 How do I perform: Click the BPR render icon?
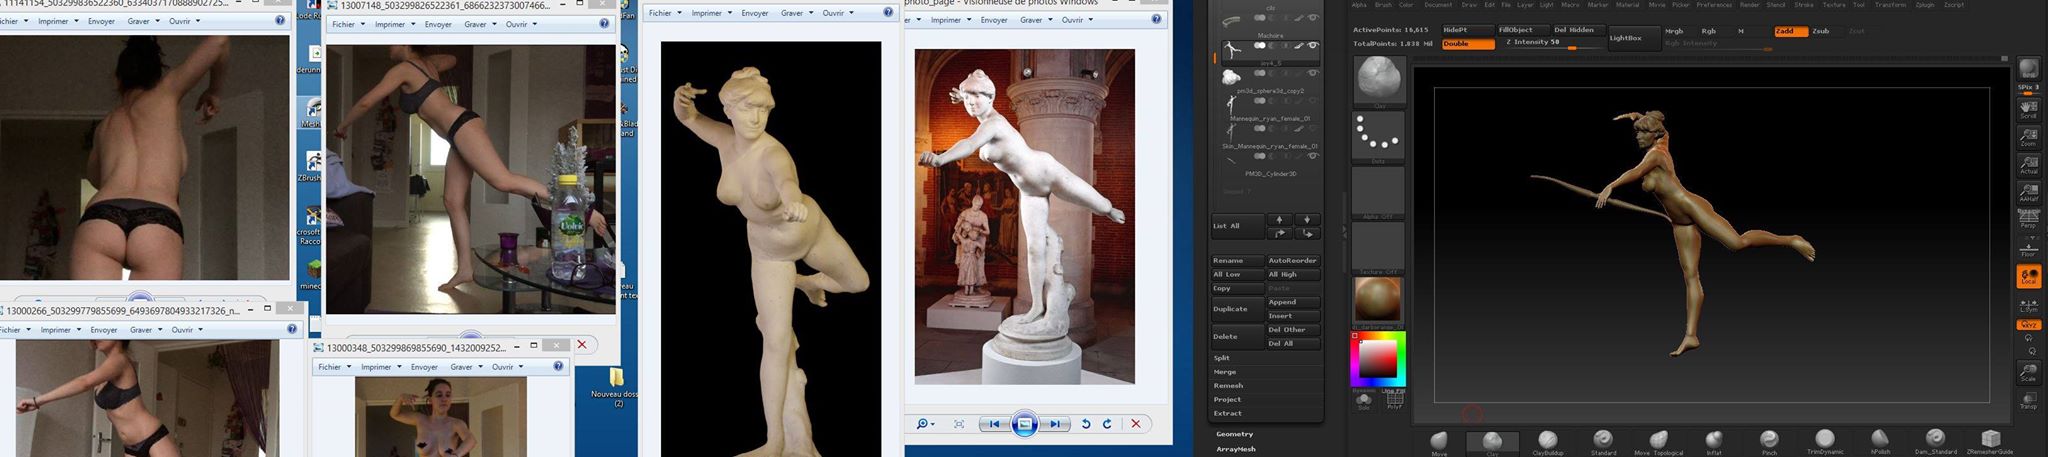pos(2028,69)
